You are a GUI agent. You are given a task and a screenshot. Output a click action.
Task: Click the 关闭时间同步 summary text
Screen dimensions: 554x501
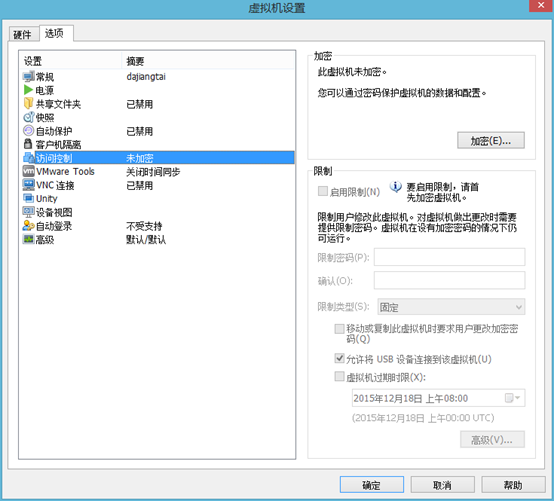tap(153, 172)
